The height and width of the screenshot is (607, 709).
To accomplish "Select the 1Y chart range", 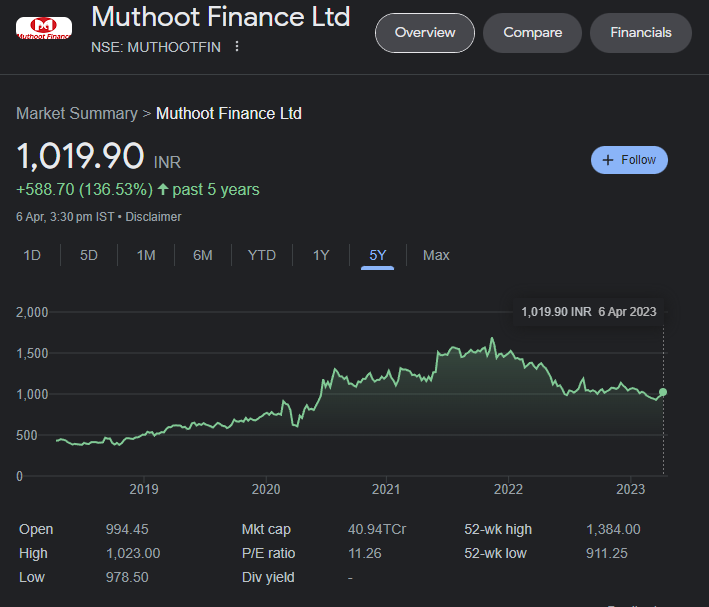I will click(321, 255).
